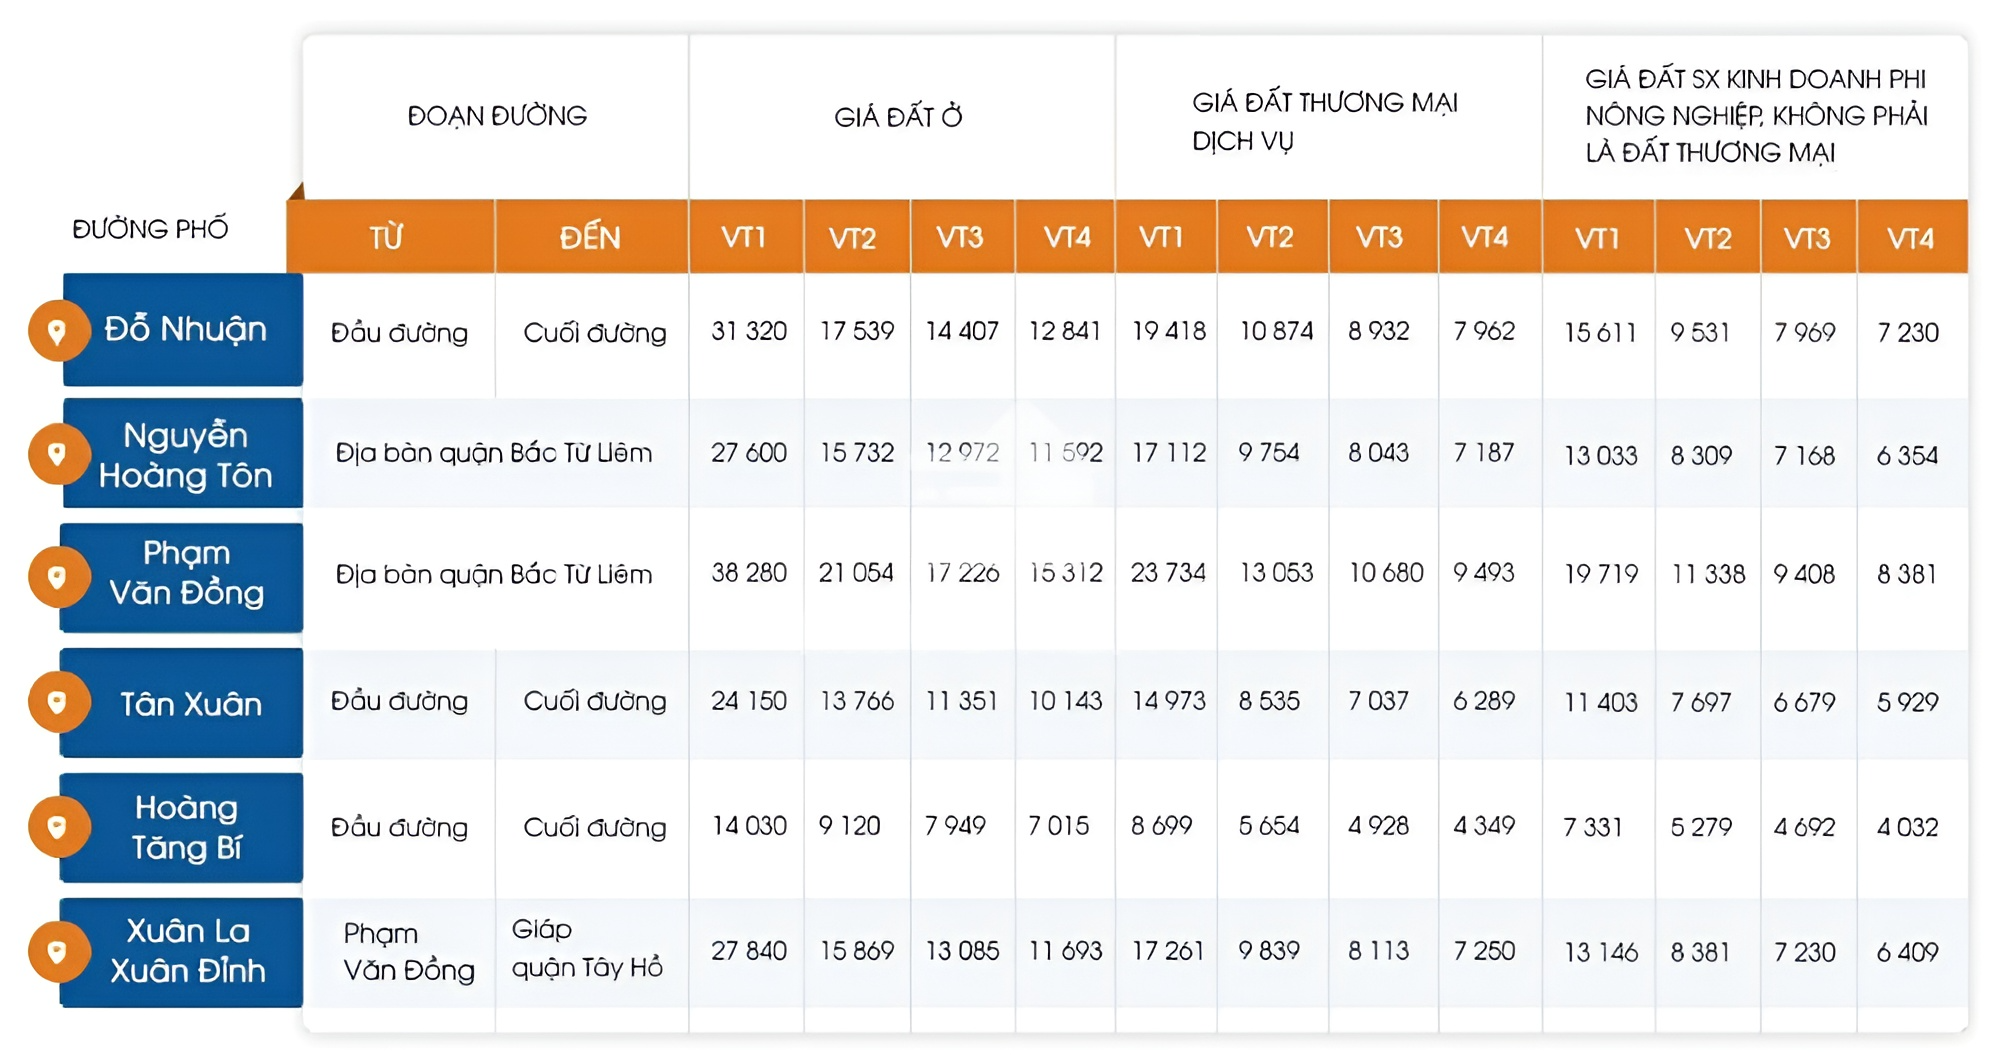Click the Hoàng Tăng Bí blue street label
Screen dimensions: 2000x1058
point(186,828)
